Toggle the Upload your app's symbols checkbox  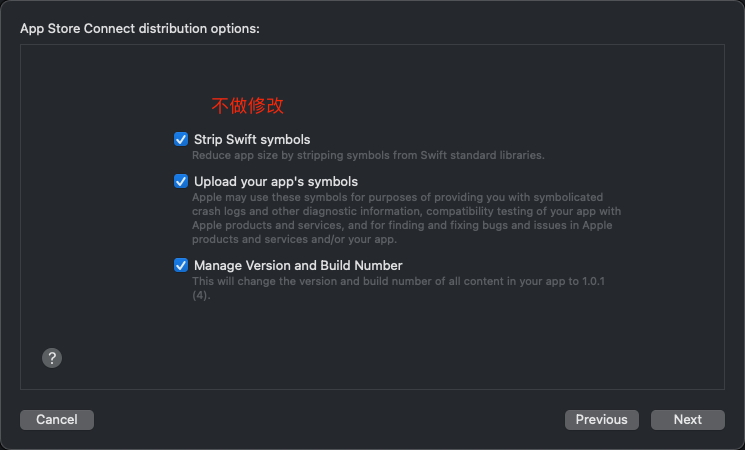[181, 181]
